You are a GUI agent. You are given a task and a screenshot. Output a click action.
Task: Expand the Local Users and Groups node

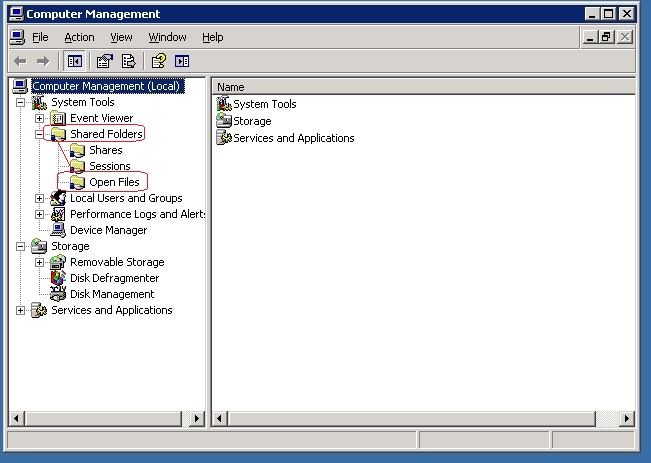point(40,198)
